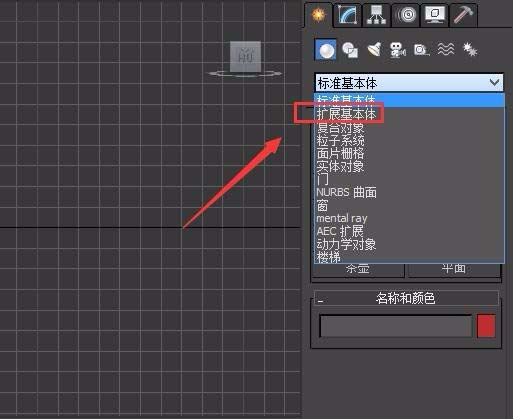Switch to the Motion panel tab
The image size is (513, 419).
coord(406,15)
